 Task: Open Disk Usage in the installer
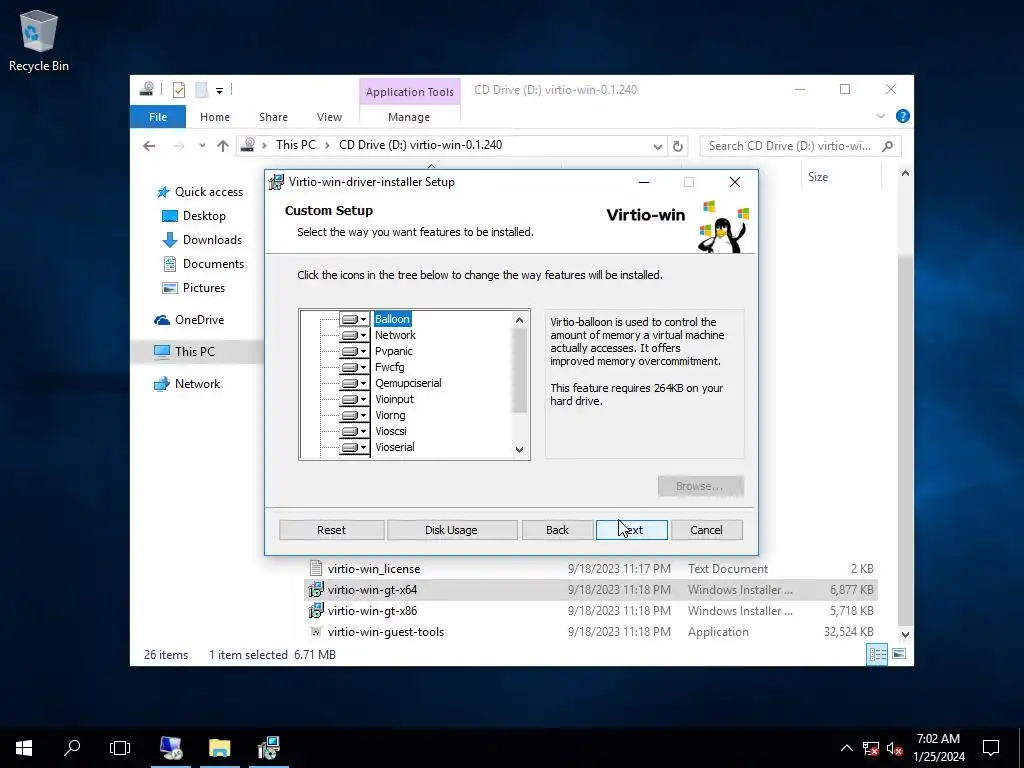click(x=452, y=530)
